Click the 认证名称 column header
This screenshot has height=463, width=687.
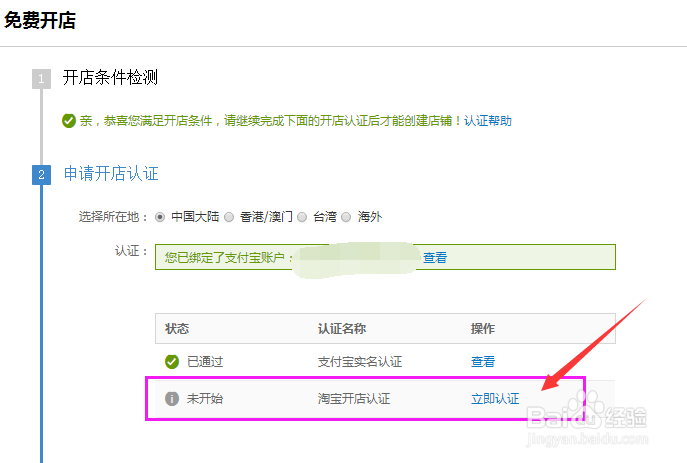(x=342, y=329)
